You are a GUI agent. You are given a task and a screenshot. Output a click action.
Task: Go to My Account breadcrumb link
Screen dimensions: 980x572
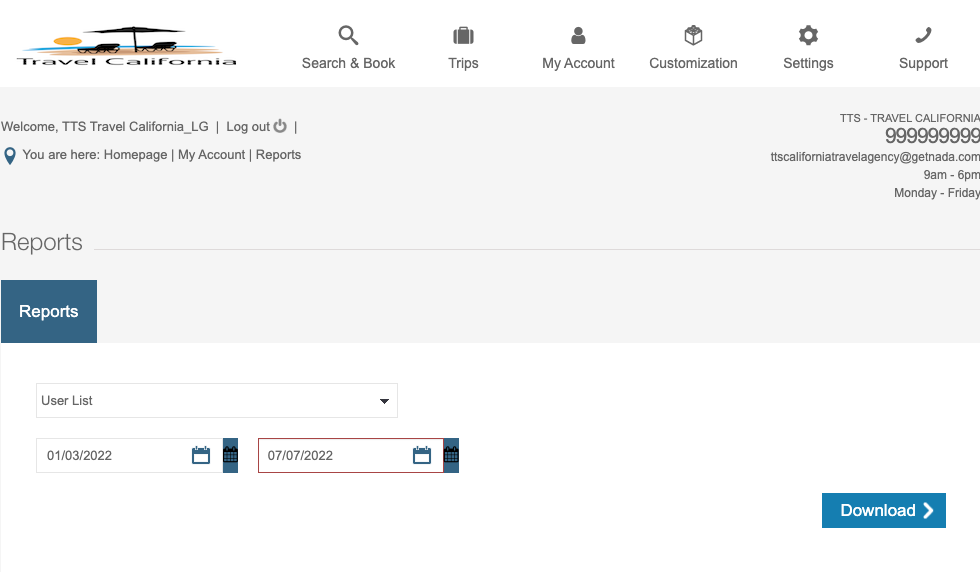[x=211, y=154]
